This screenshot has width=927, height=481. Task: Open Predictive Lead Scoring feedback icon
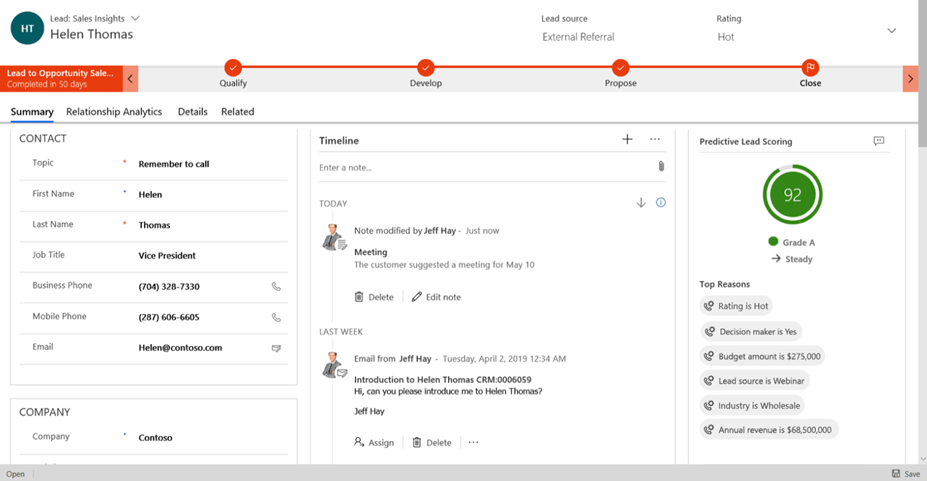tap(878, 142)
